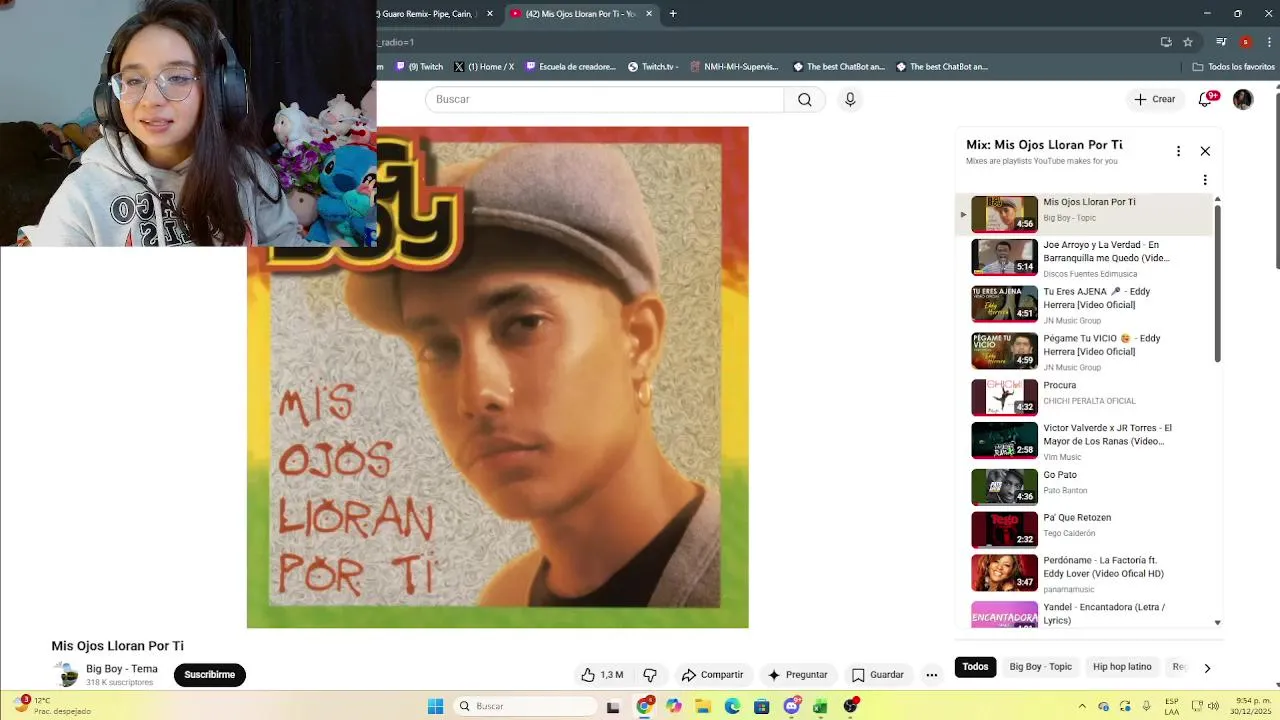Open Microsoft Edge from the taskbar
Screen dimensions: 1280x720
732,706
